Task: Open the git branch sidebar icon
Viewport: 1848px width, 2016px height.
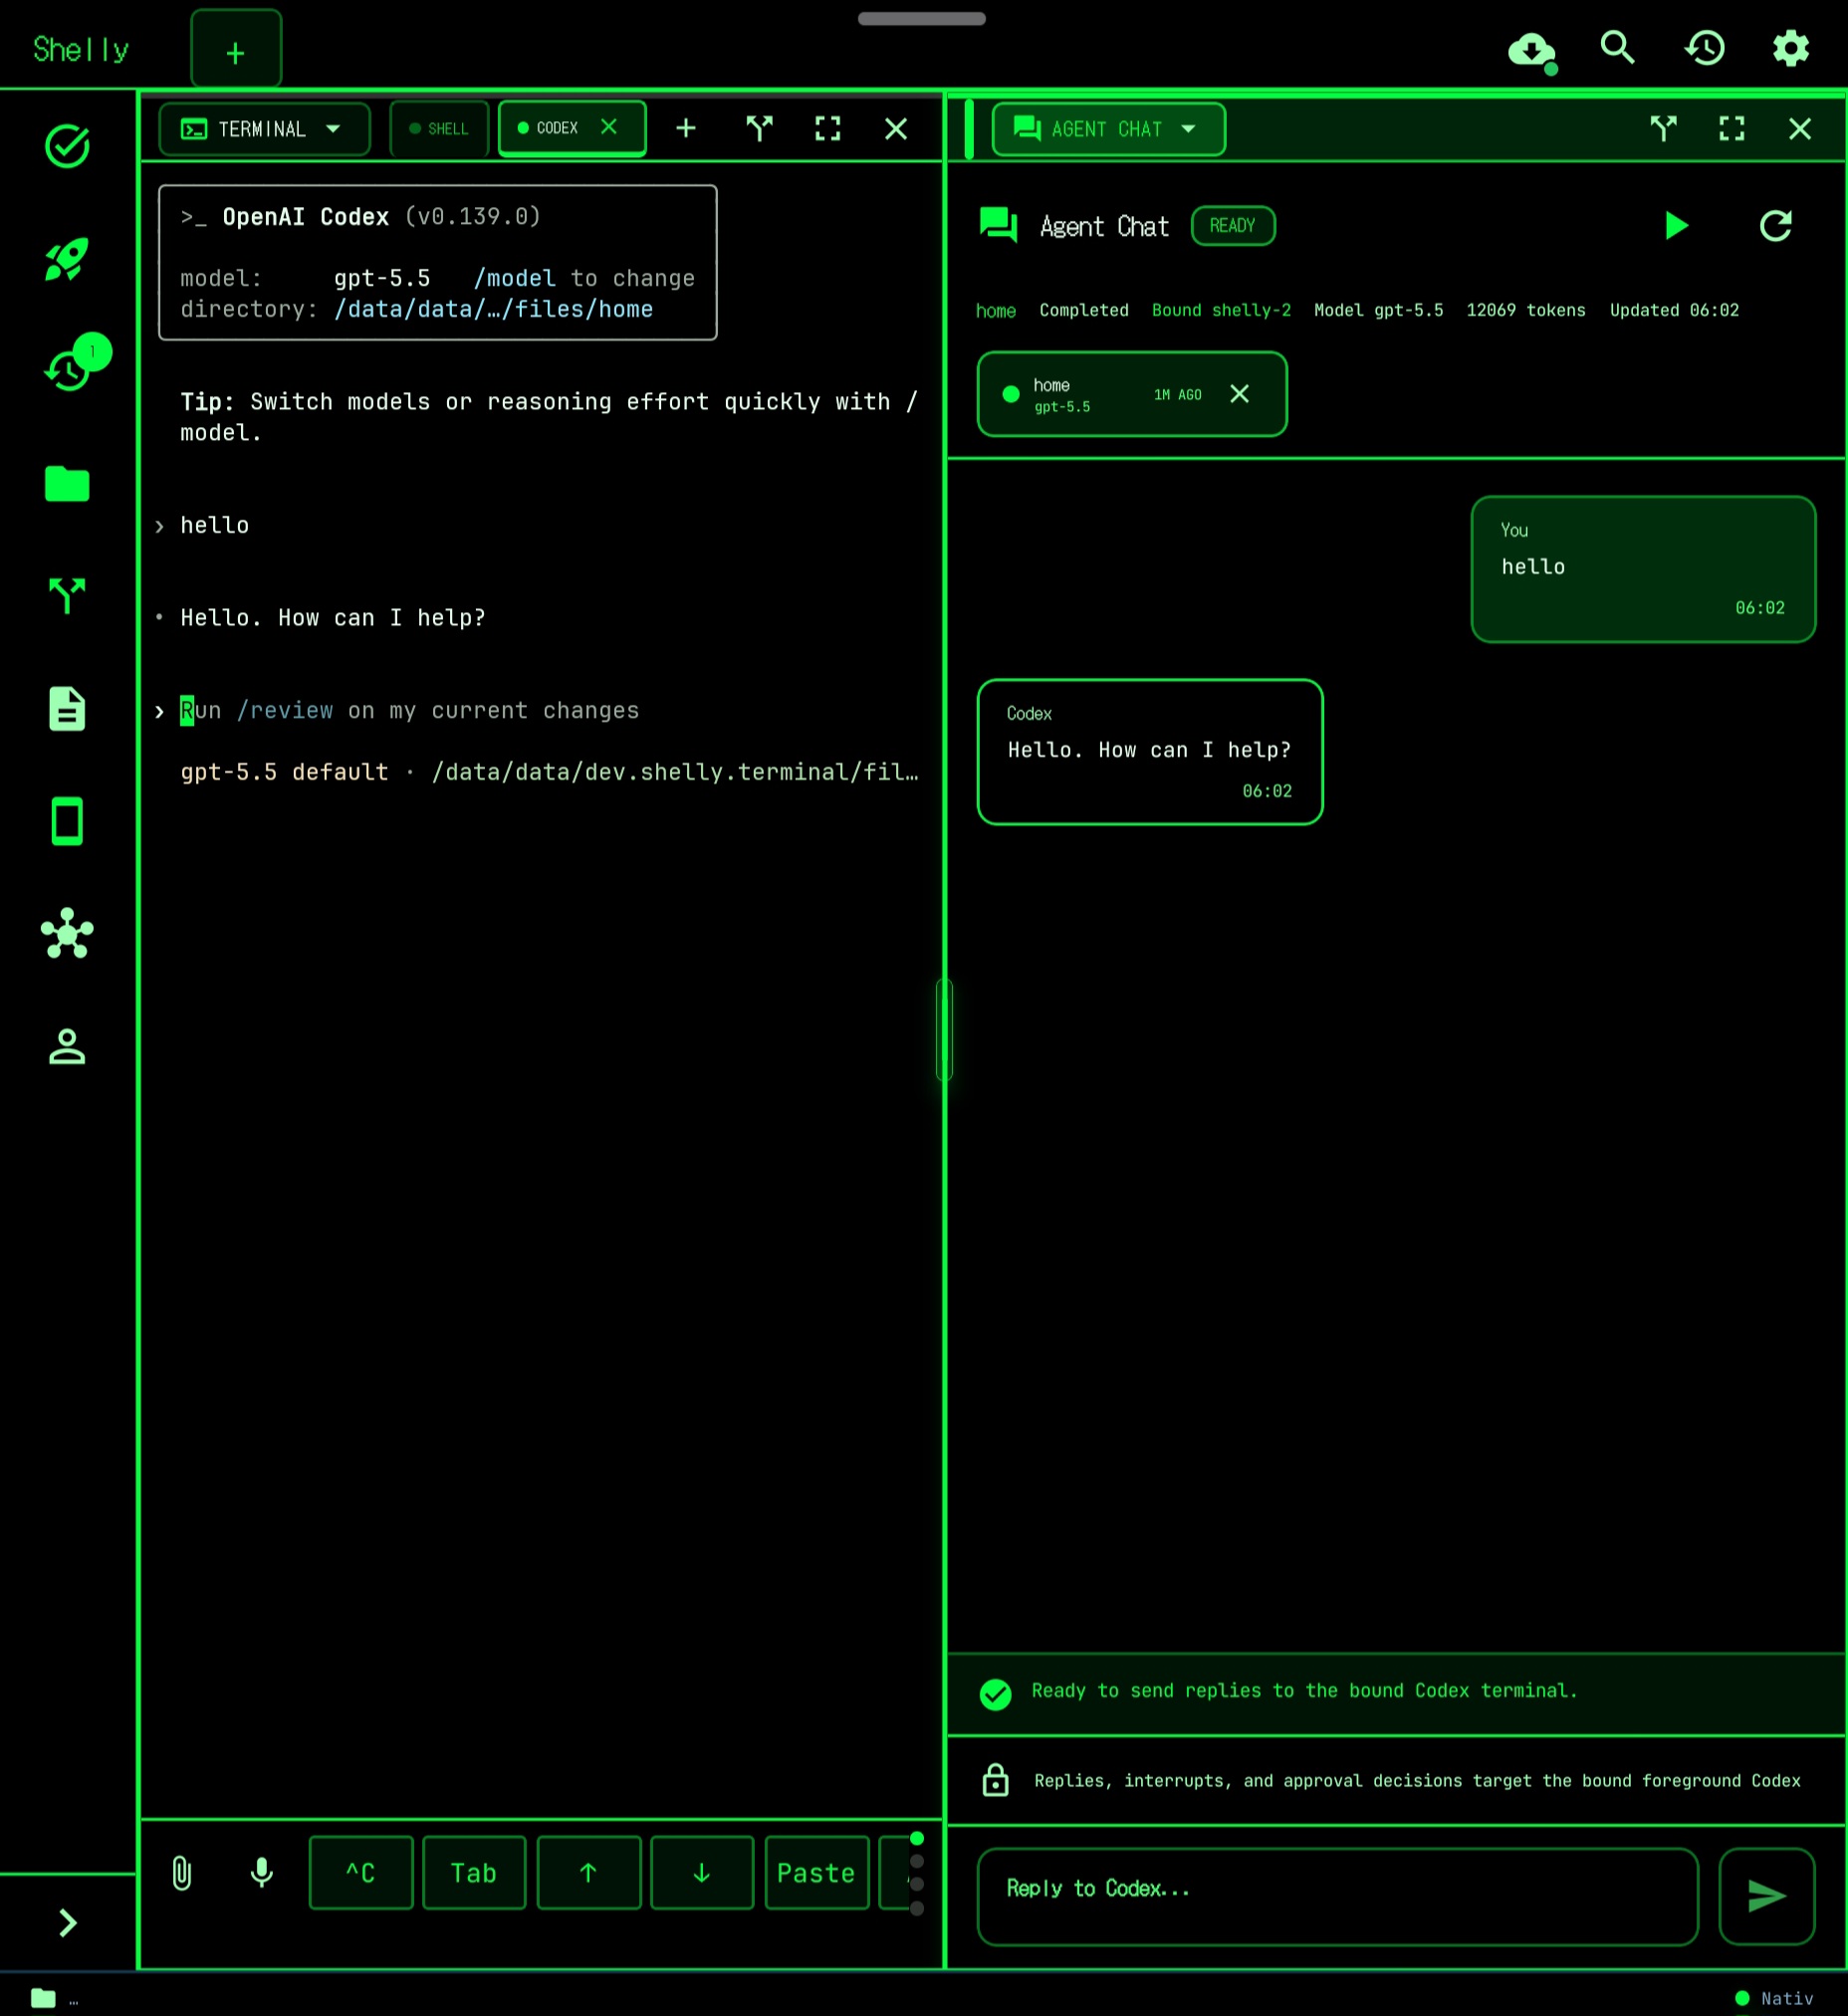Action: 67,596
